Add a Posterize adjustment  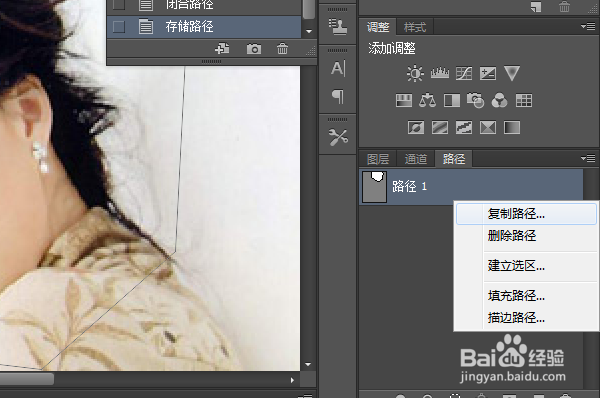click(x=440, y=127)
